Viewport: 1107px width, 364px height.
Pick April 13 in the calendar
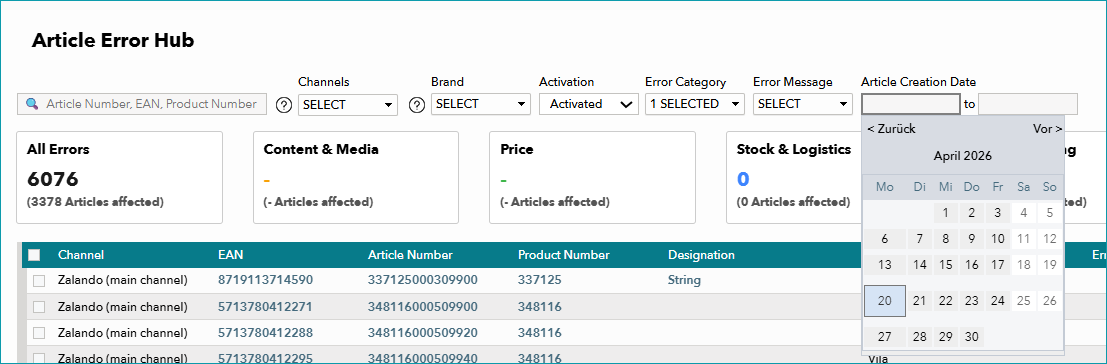click(x=885, y=265)
